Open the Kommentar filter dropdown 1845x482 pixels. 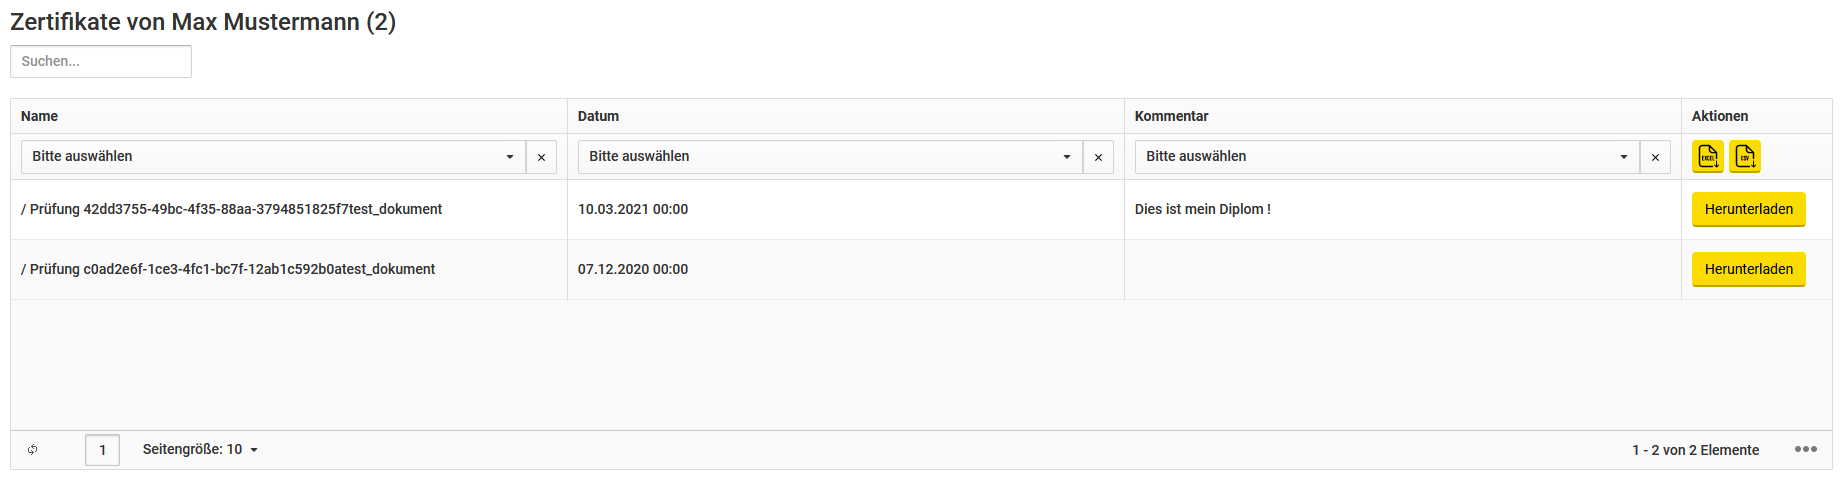click(x=1387, y=157)
